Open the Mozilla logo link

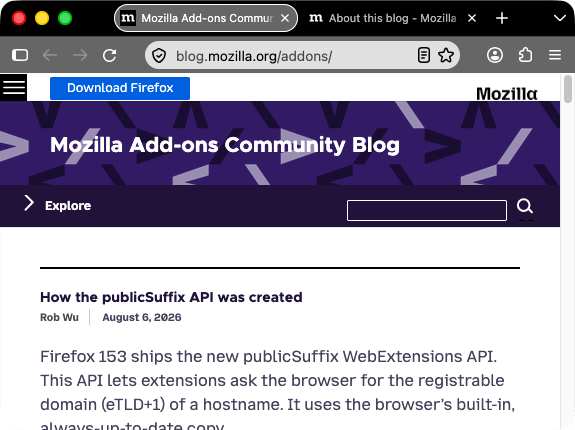coord(506,94)
